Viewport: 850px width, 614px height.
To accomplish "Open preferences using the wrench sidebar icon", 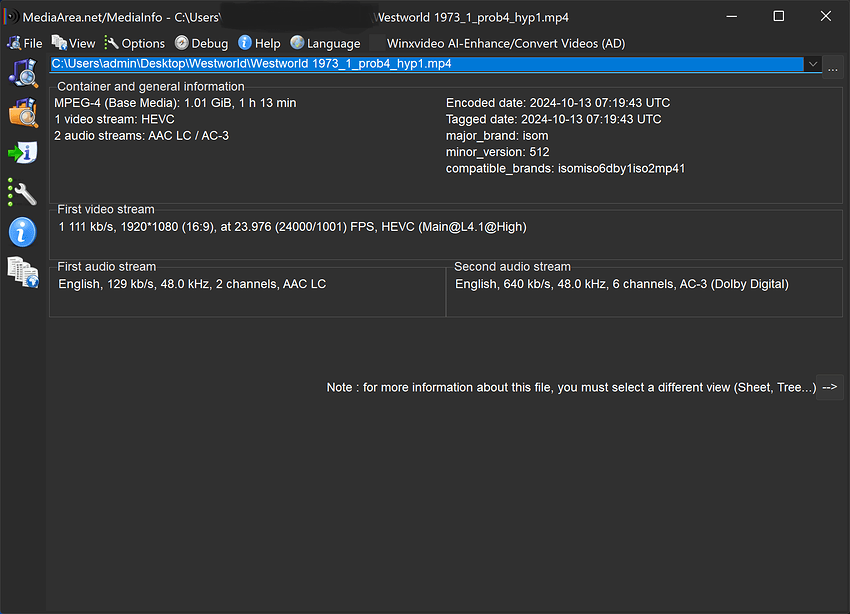I will pyautogui.click(x=21, y=192).
